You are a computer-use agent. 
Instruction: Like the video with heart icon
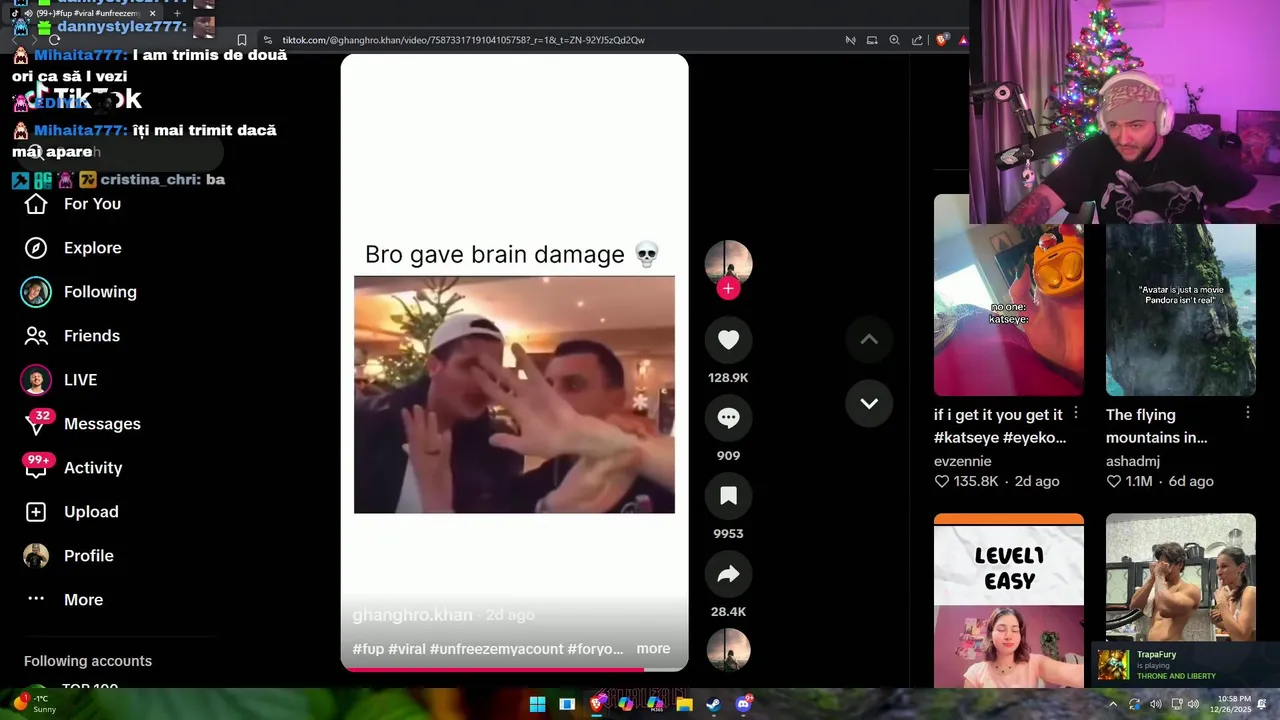(728, 340)
